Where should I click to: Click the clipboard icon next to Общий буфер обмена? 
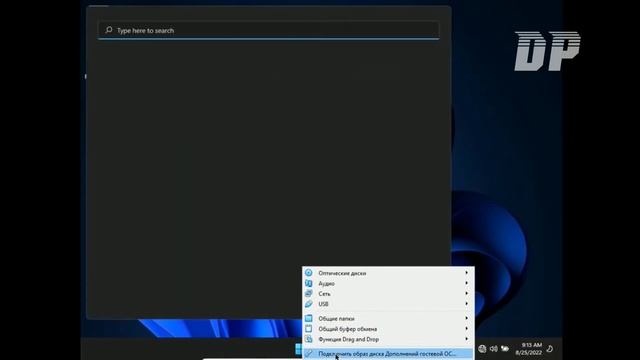click(x=309, y=329)
